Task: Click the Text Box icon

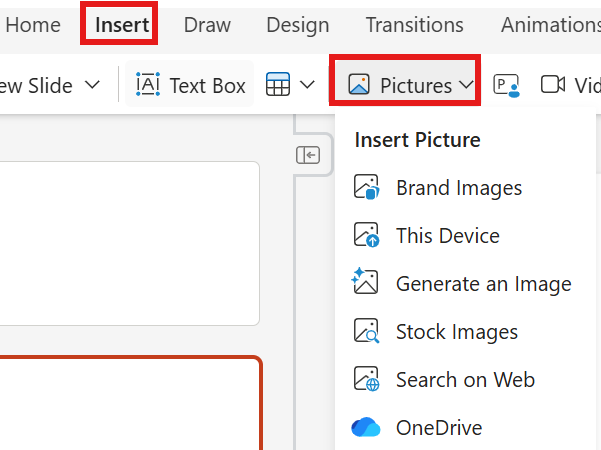Action: click(x=148, y=84)
